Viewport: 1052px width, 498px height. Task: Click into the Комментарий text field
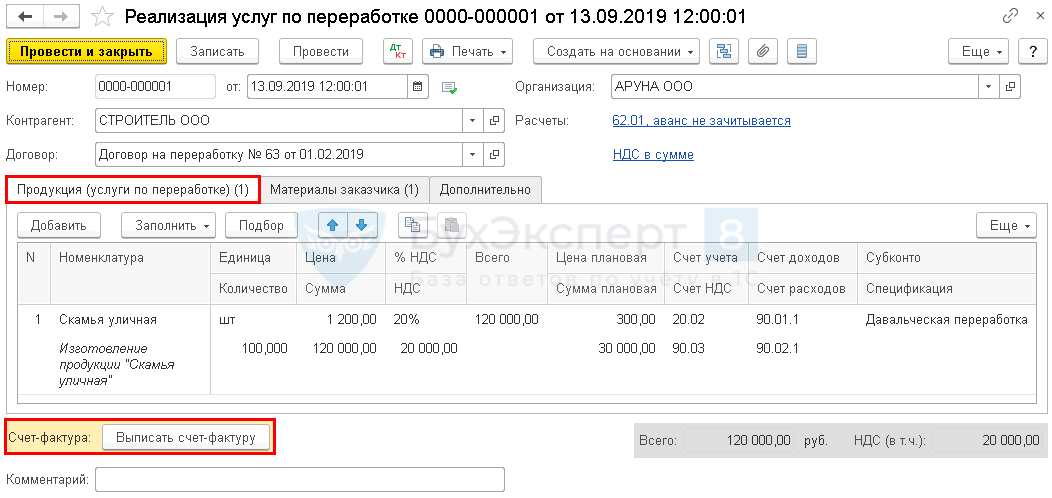pos(299,480)
